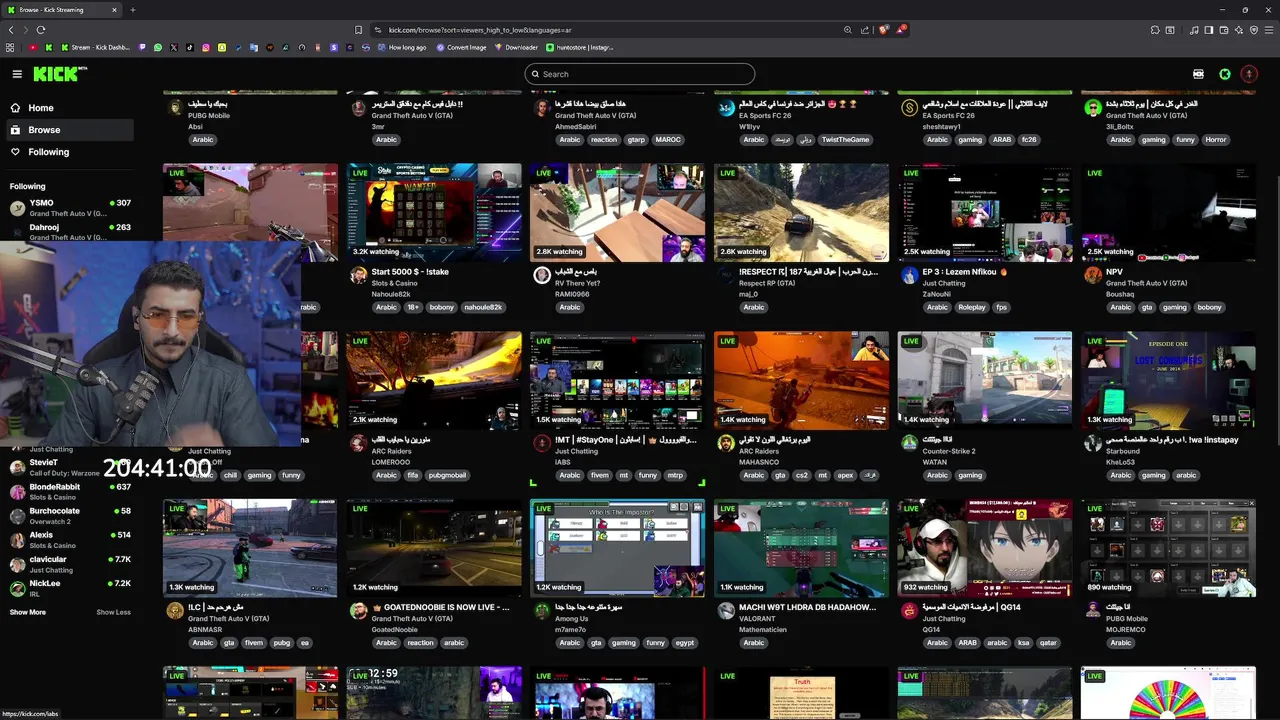The image size is (1280, 720).
Task: Open the X bookmark icon
Action: [174, 47]
